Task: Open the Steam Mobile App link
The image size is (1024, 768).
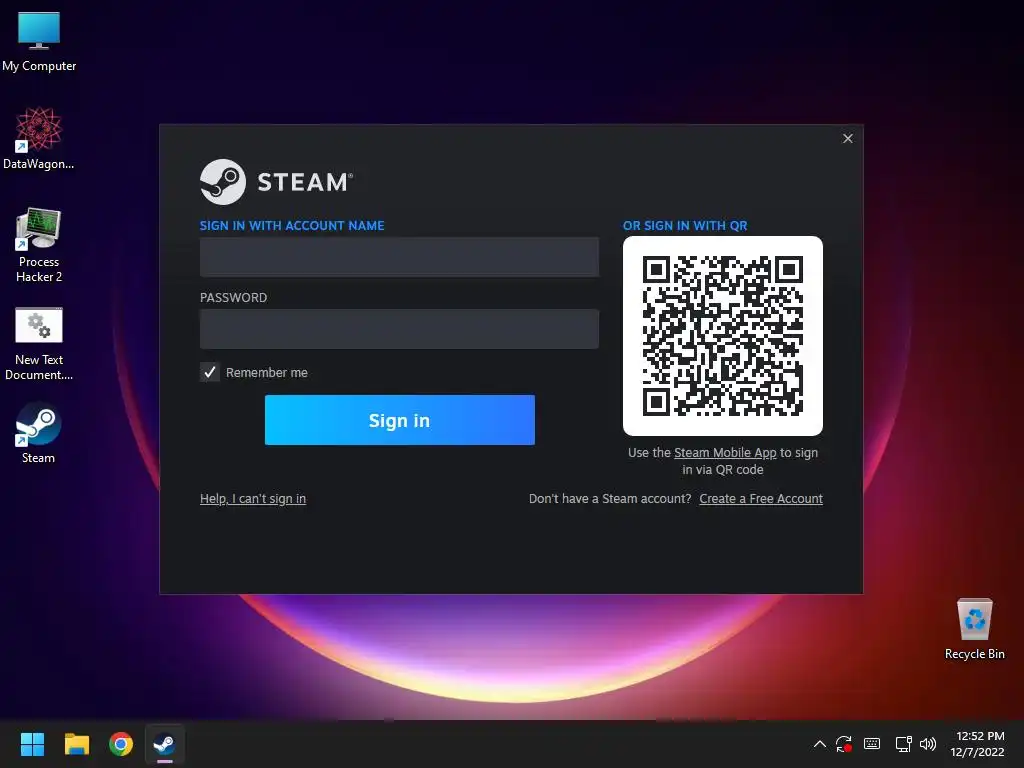Action: 725,453
